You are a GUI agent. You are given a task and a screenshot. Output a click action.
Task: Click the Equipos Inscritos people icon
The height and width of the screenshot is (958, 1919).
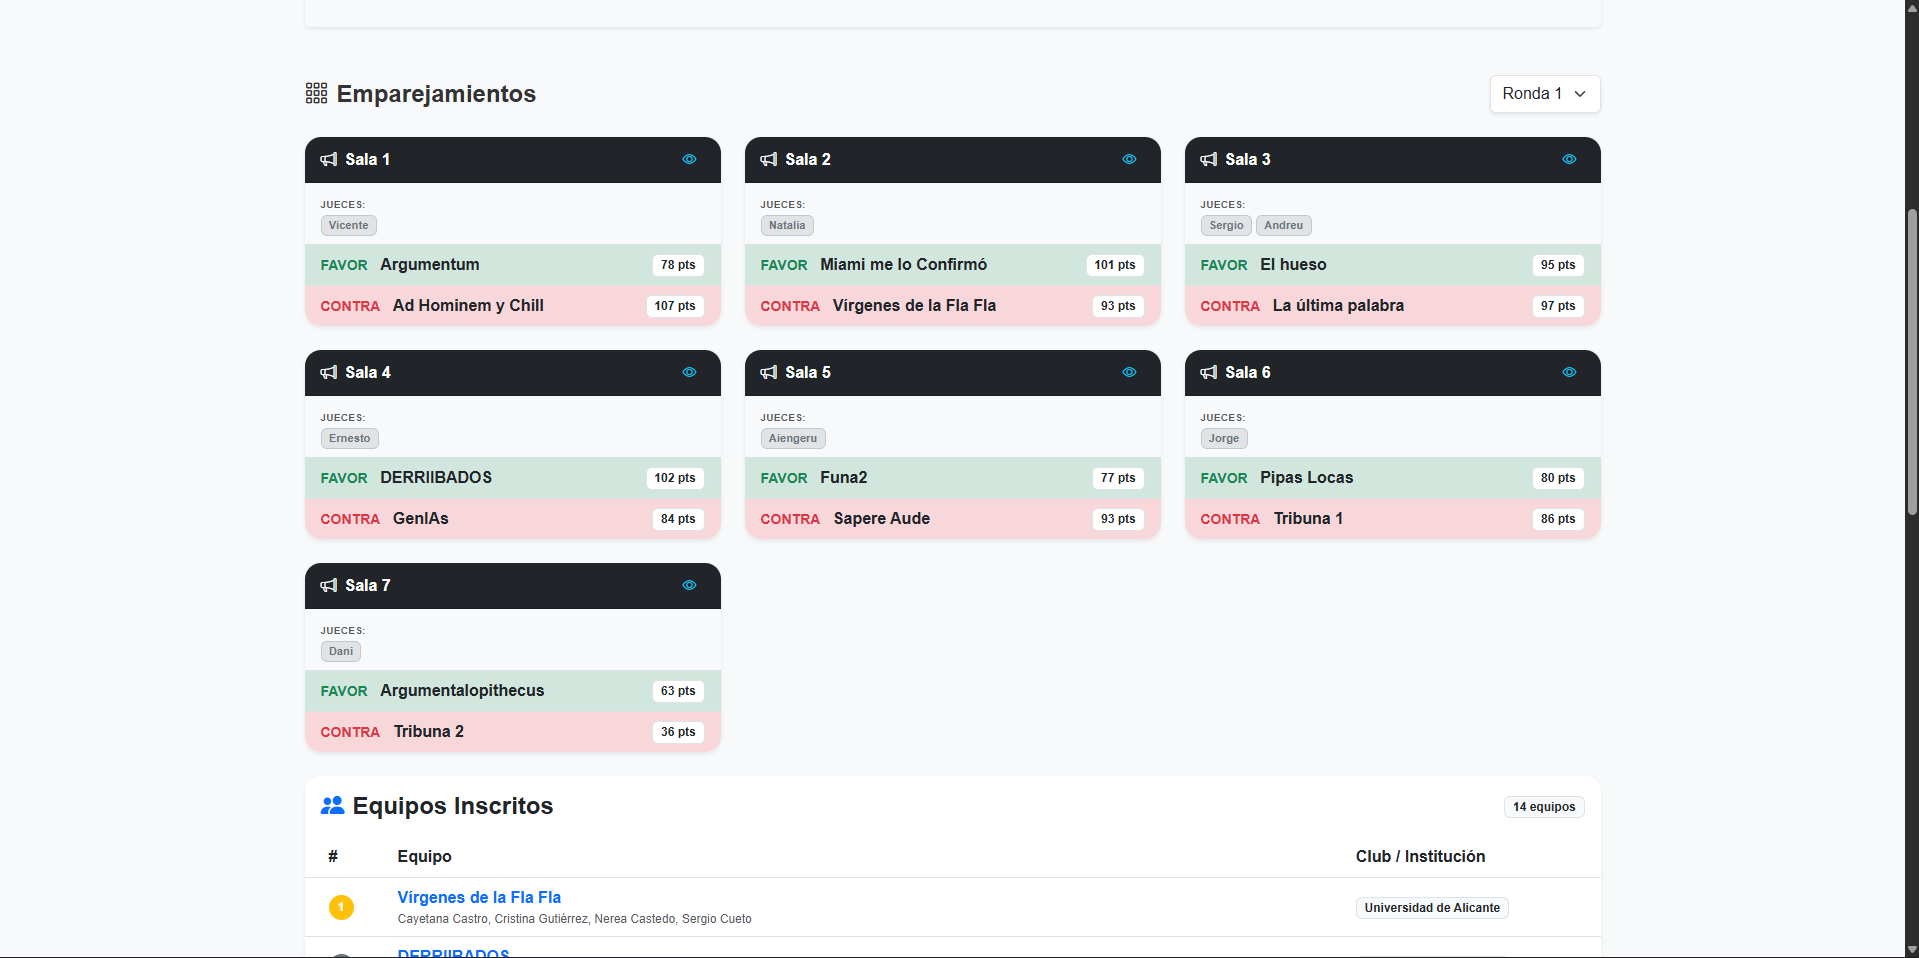[x=332, y=806]
